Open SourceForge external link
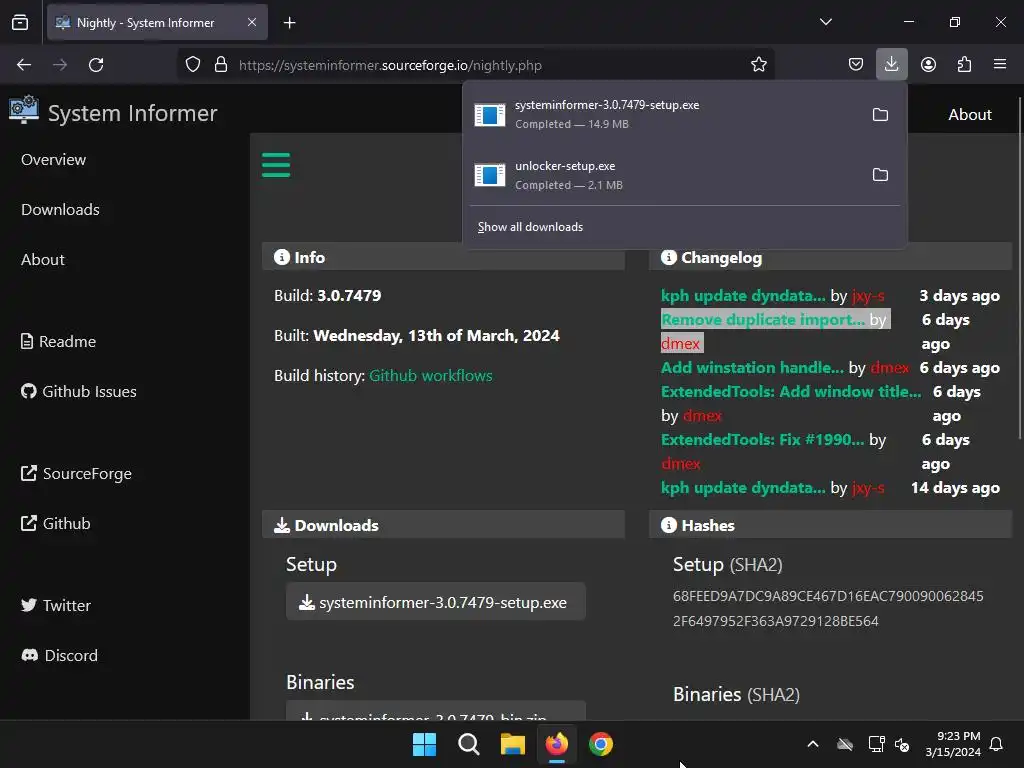Image resolution: width=1024 pixels, height=768 pixels. coord(76,473)
